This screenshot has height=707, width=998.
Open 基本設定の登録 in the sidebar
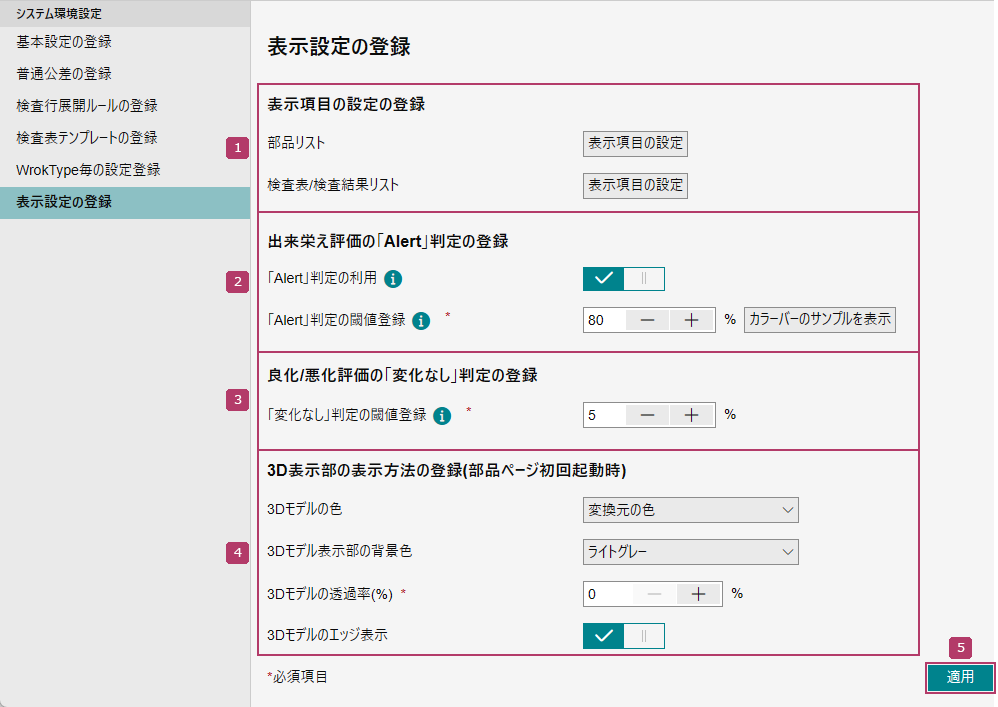point(64,42)
